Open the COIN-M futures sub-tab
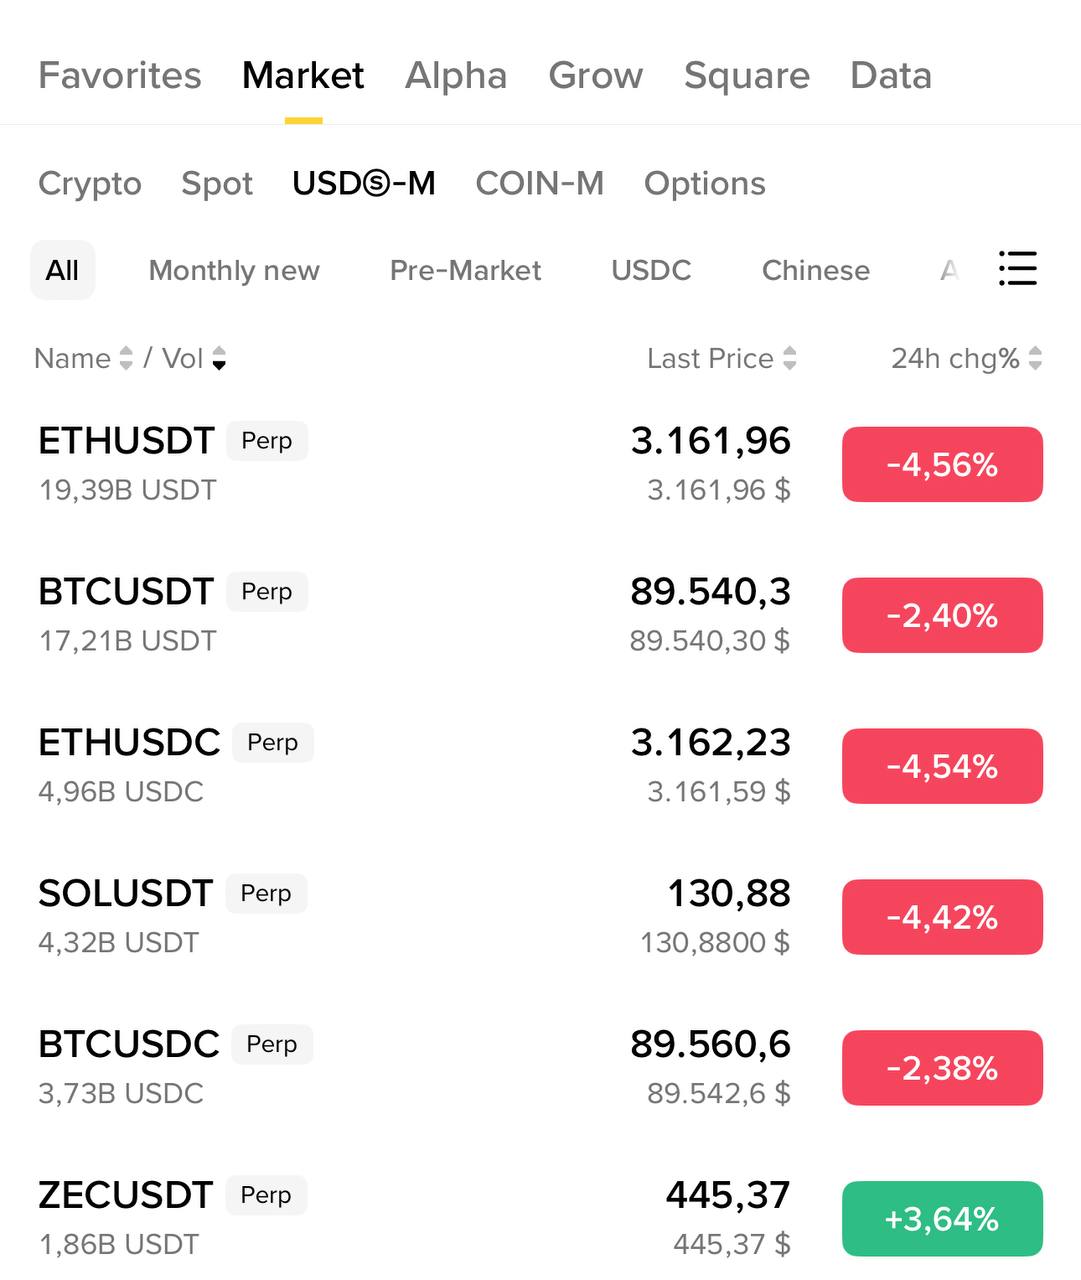 pos(539,184)
